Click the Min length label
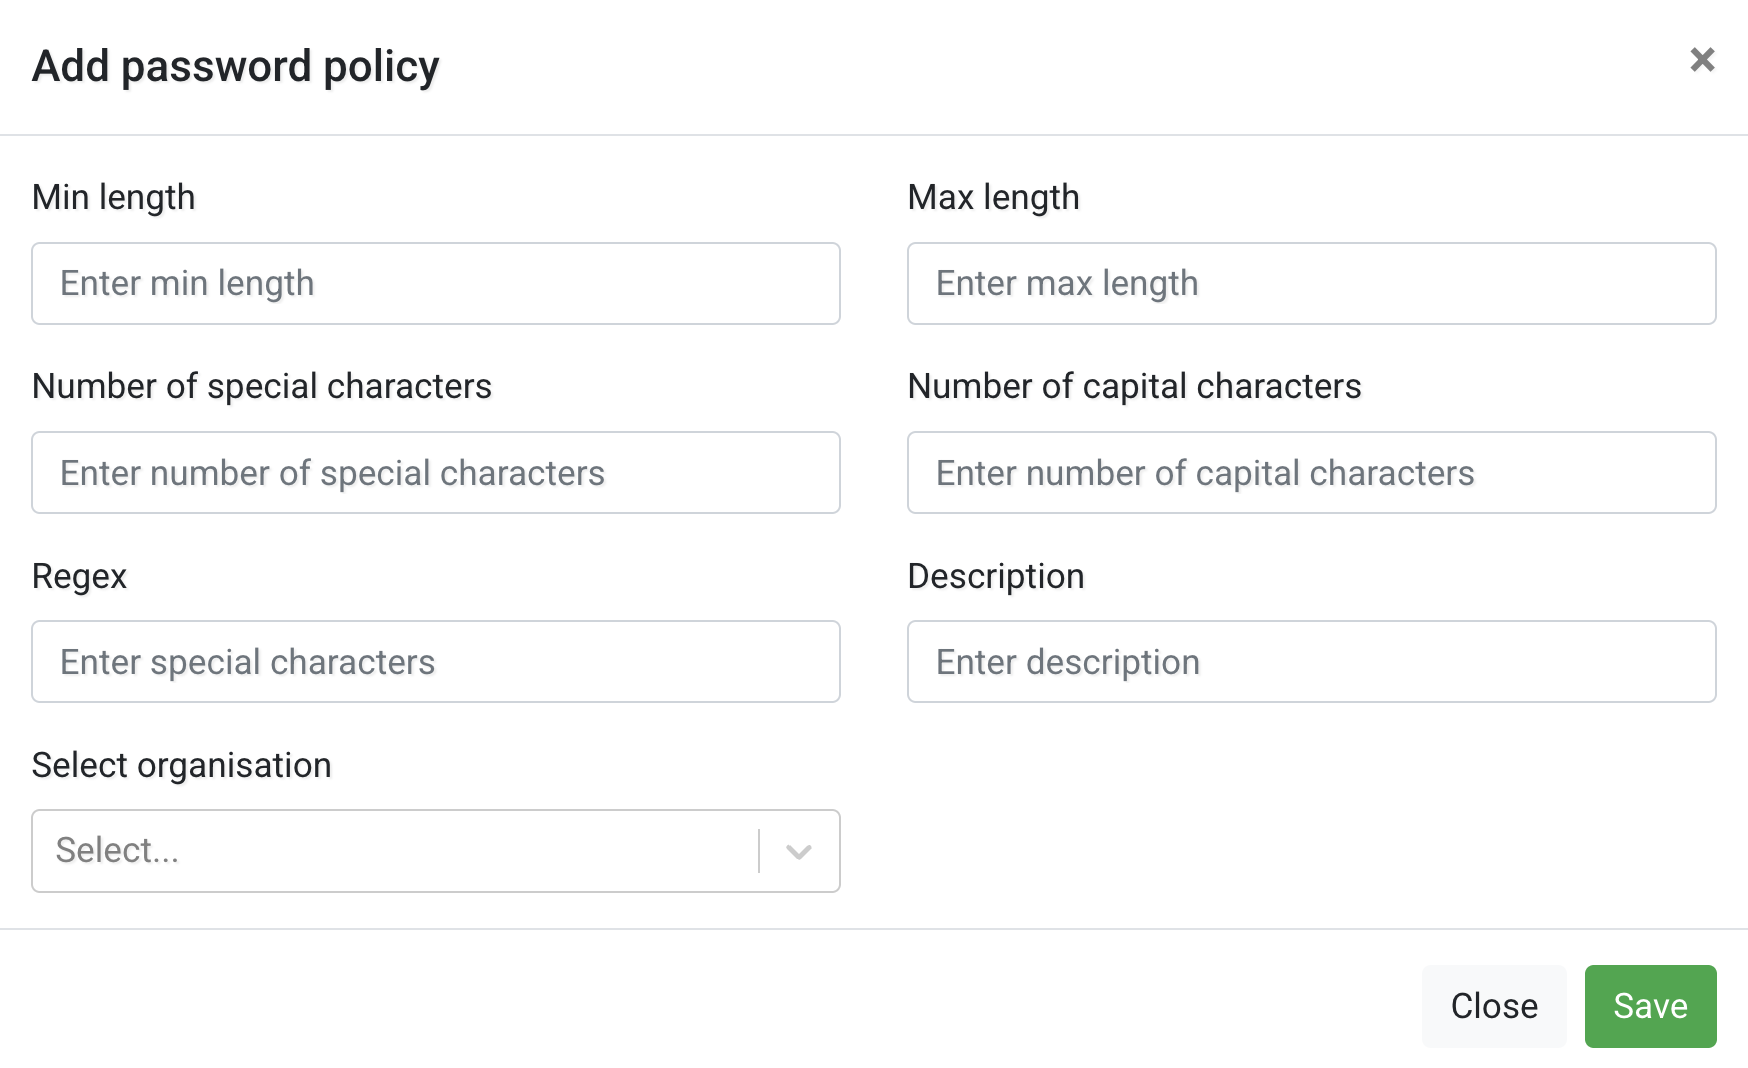 (x=113, y=197)
